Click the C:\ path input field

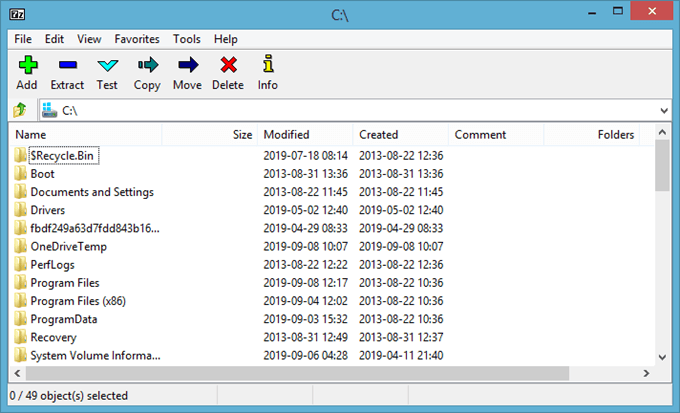(x=356, y=111)
